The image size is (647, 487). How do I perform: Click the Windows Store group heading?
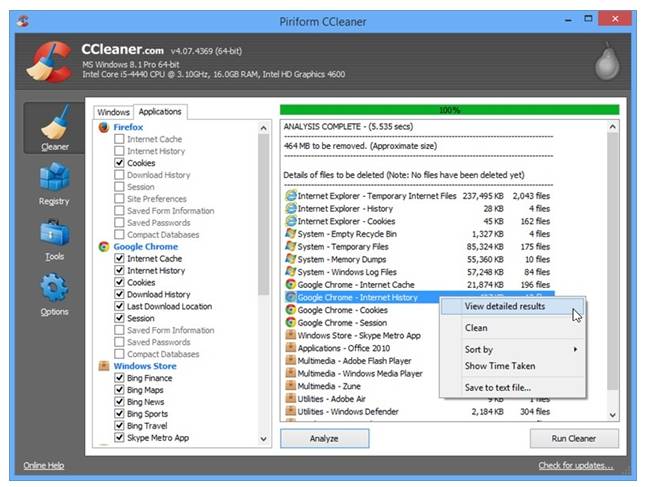(145, 366)
